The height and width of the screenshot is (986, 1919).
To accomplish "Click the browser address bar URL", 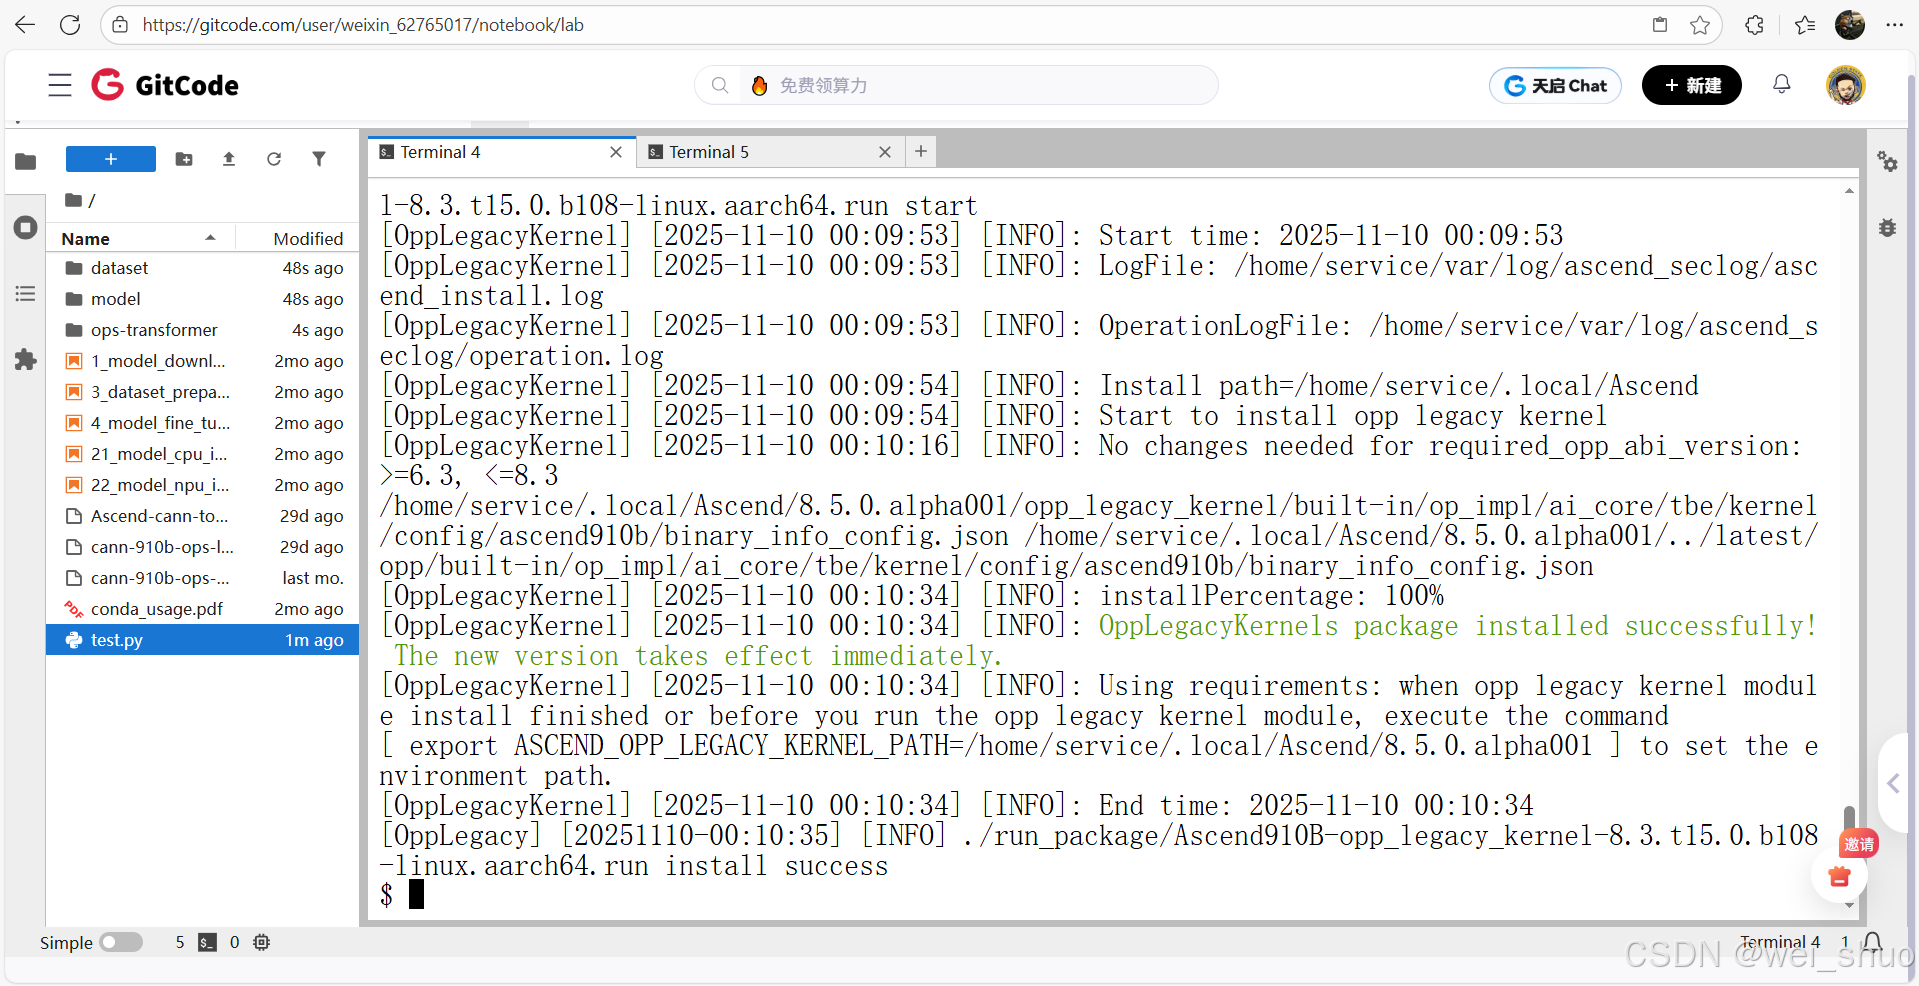I will (x=363, y=25).
